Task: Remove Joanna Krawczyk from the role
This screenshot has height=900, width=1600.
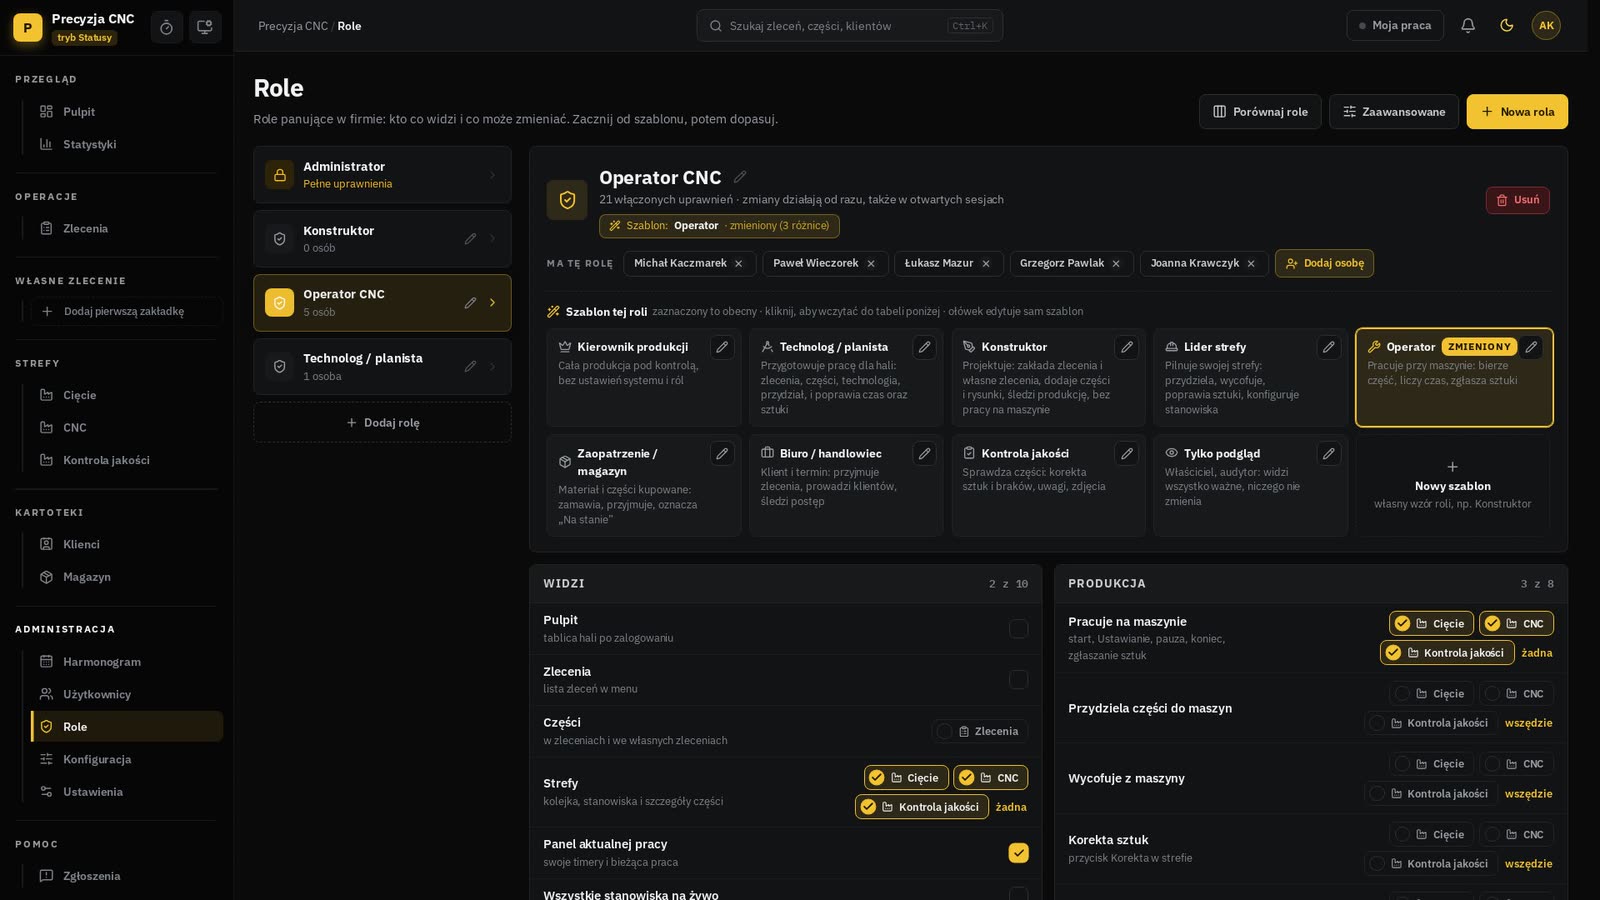Action: pos(1251,264)
